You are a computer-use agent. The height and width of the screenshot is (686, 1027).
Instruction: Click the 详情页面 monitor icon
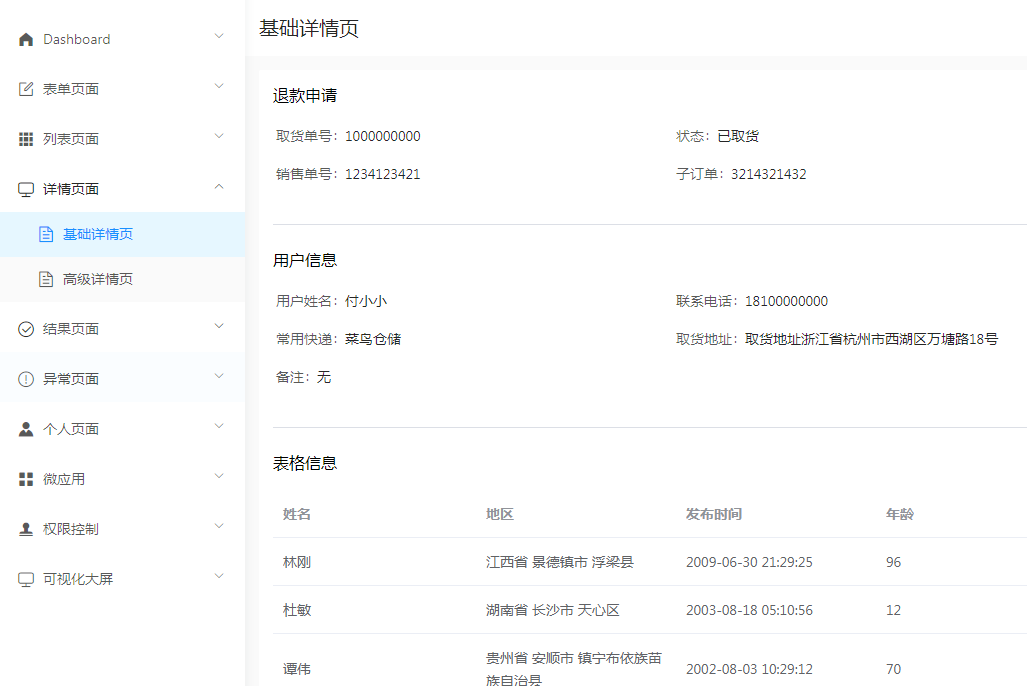26,189
